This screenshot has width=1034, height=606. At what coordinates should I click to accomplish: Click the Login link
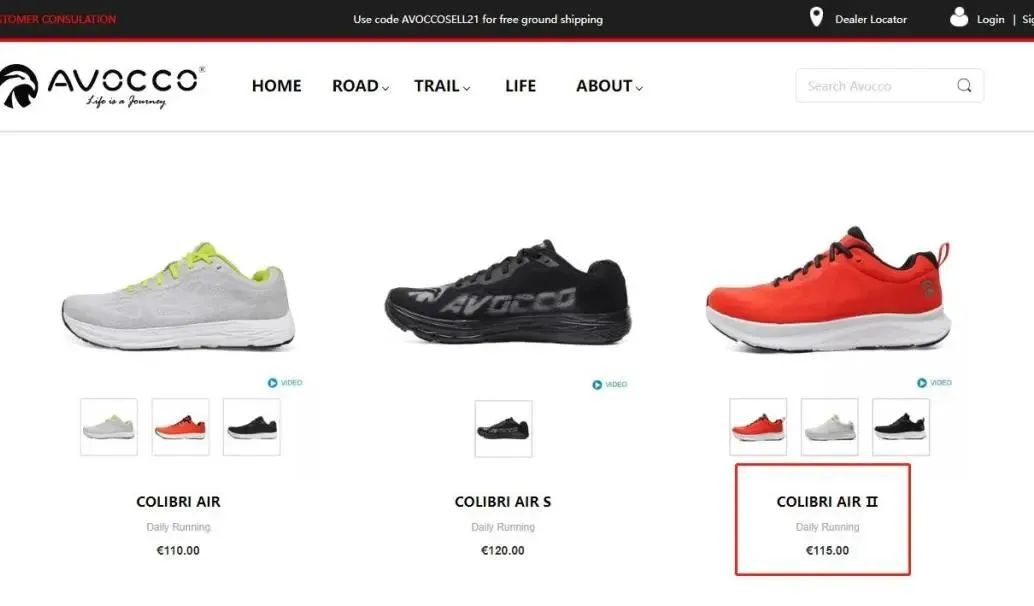point(990,19)
